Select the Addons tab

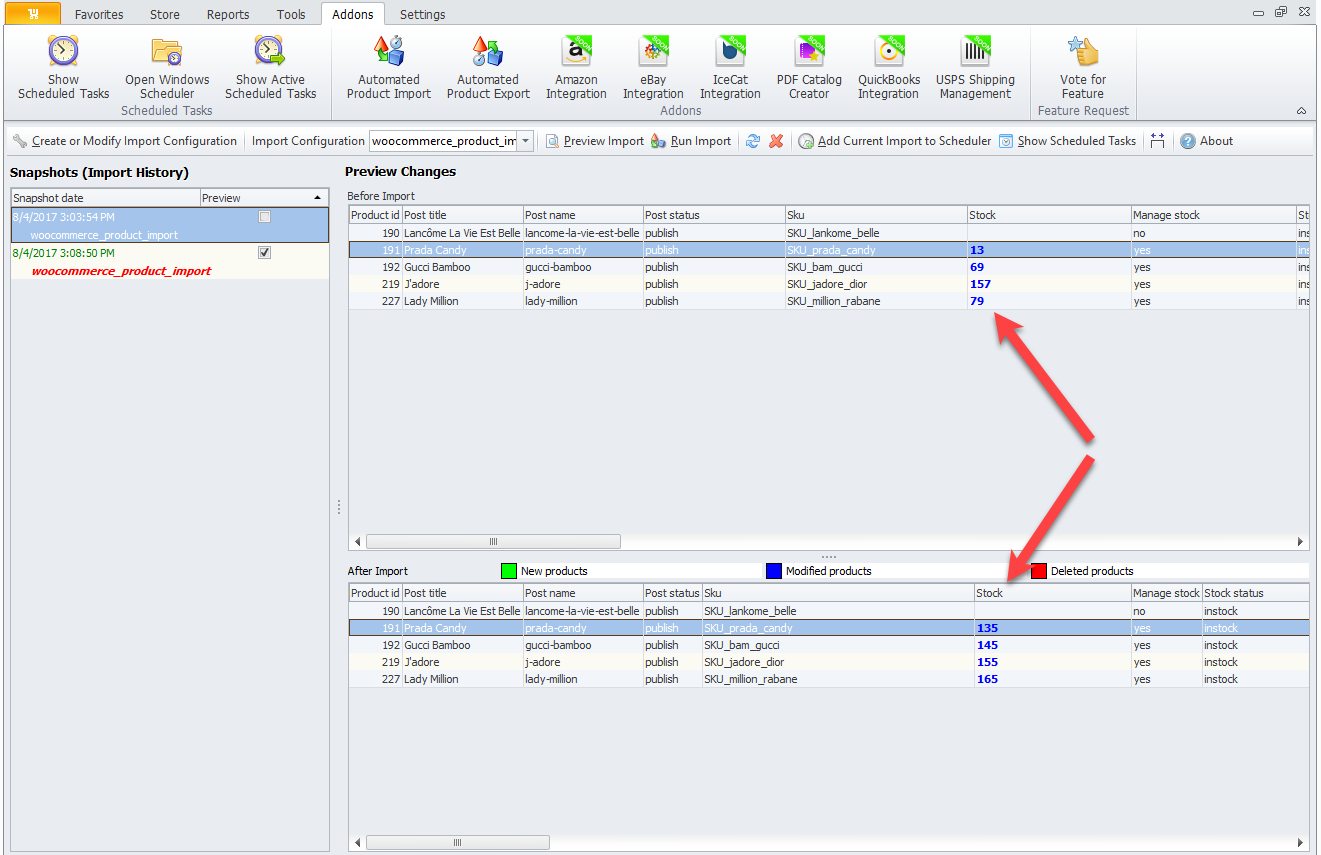pos(353,14)
